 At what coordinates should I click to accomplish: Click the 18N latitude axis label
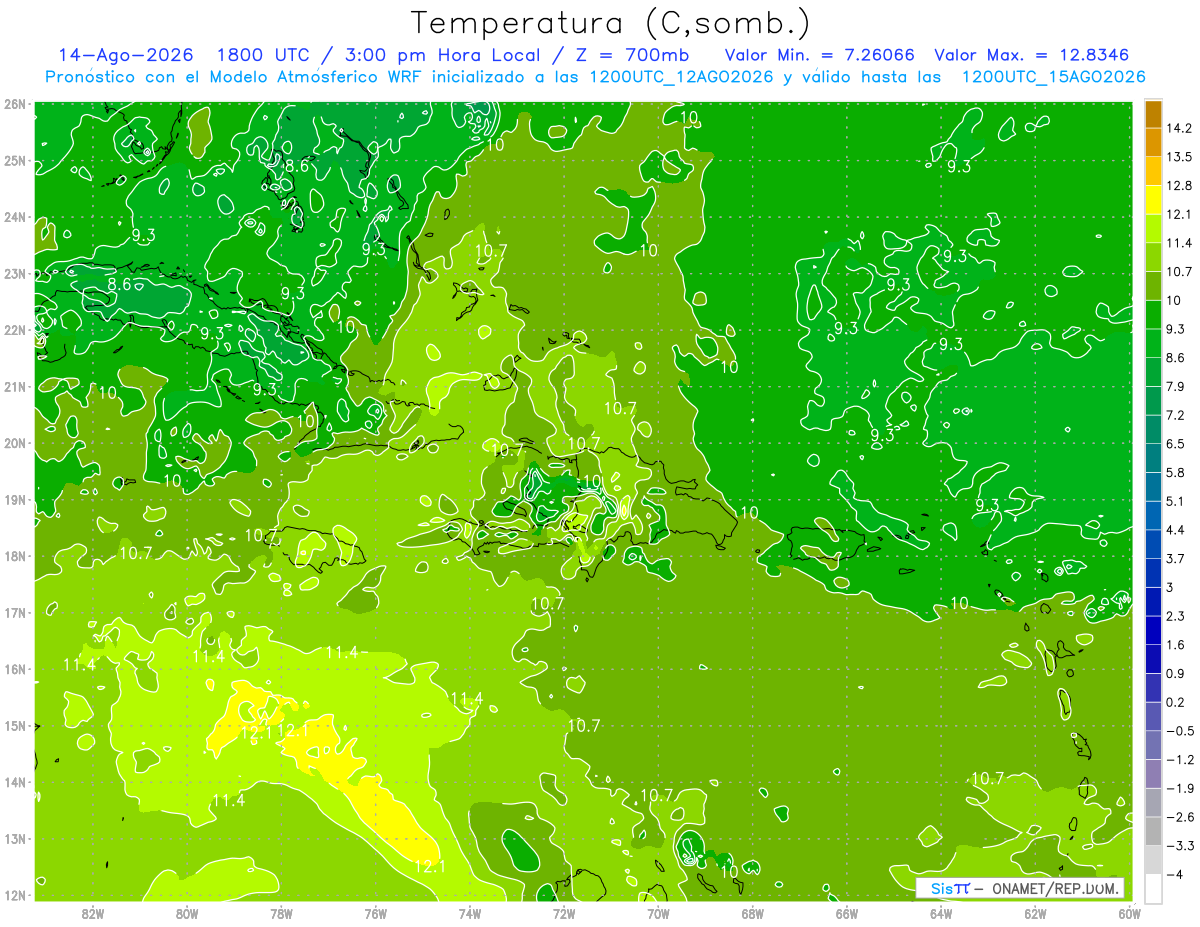(x=15, y=556)
